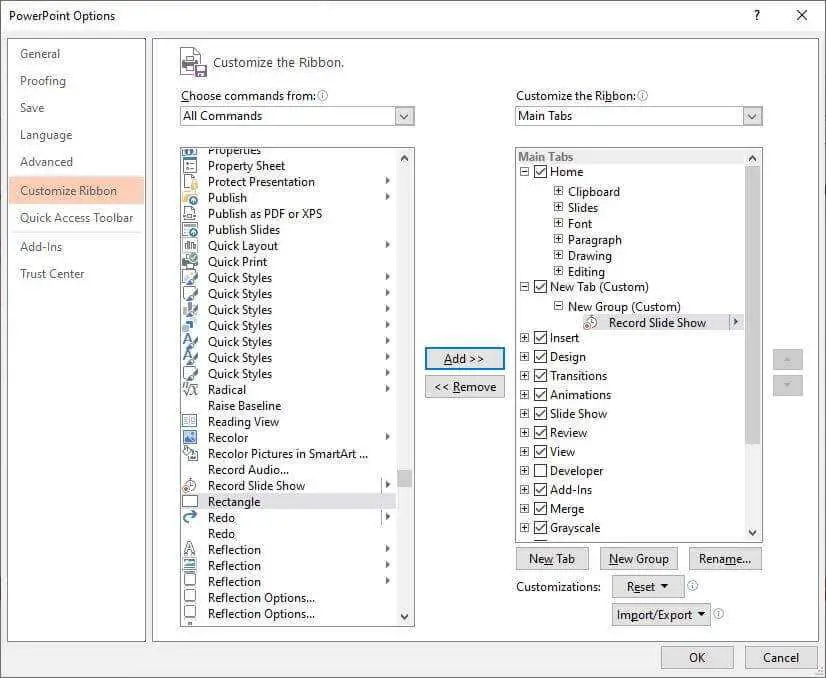This screenshot has height=678, width=826.
Task: Click Record Slide Show icon under New Group
Action: click(590, 323)
